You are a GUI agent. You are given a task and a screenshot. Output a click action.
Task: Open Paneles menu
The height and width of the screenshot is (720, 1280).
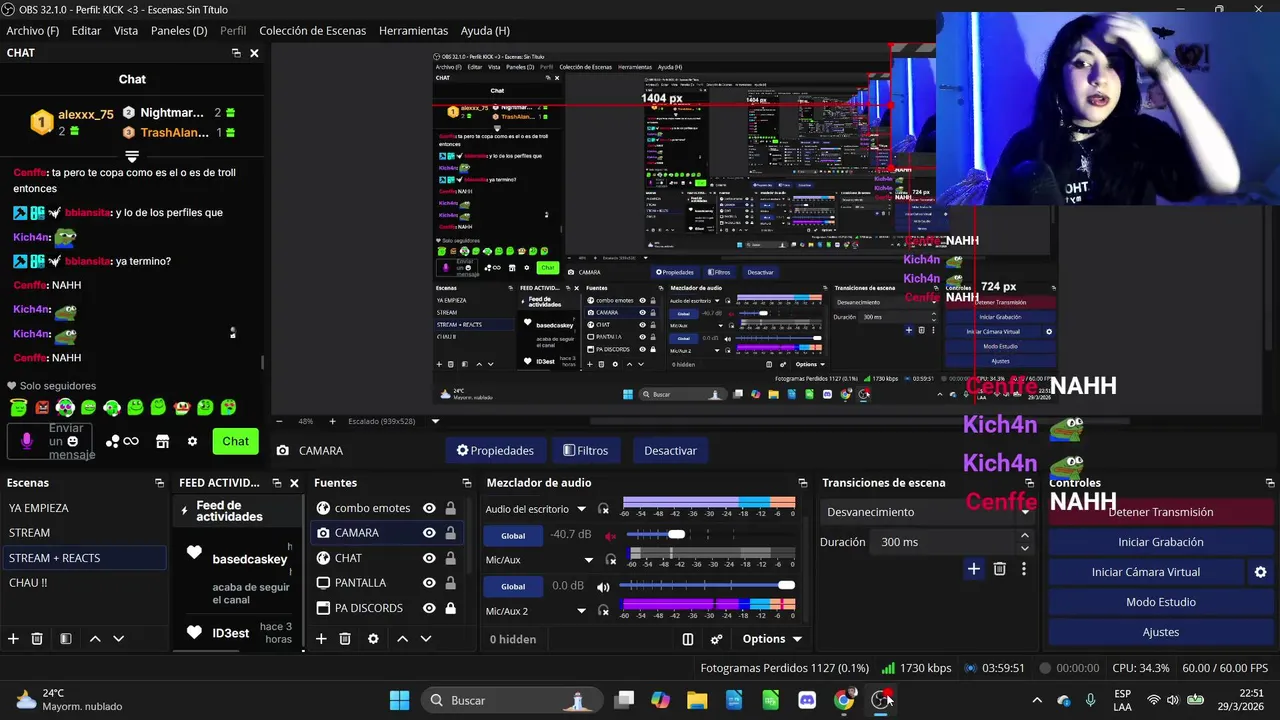179,31
